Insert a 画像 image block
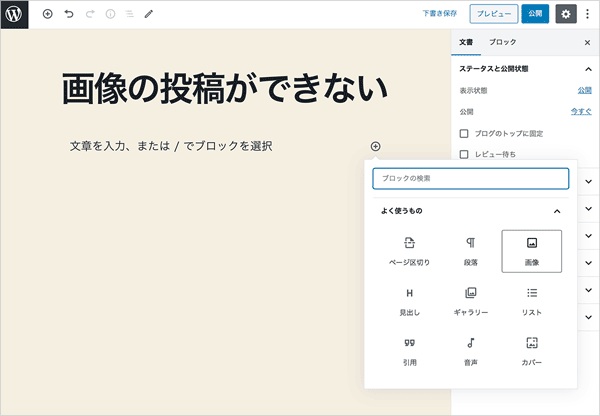The height and width of the screenshot is (416, 600). [532, 251]
